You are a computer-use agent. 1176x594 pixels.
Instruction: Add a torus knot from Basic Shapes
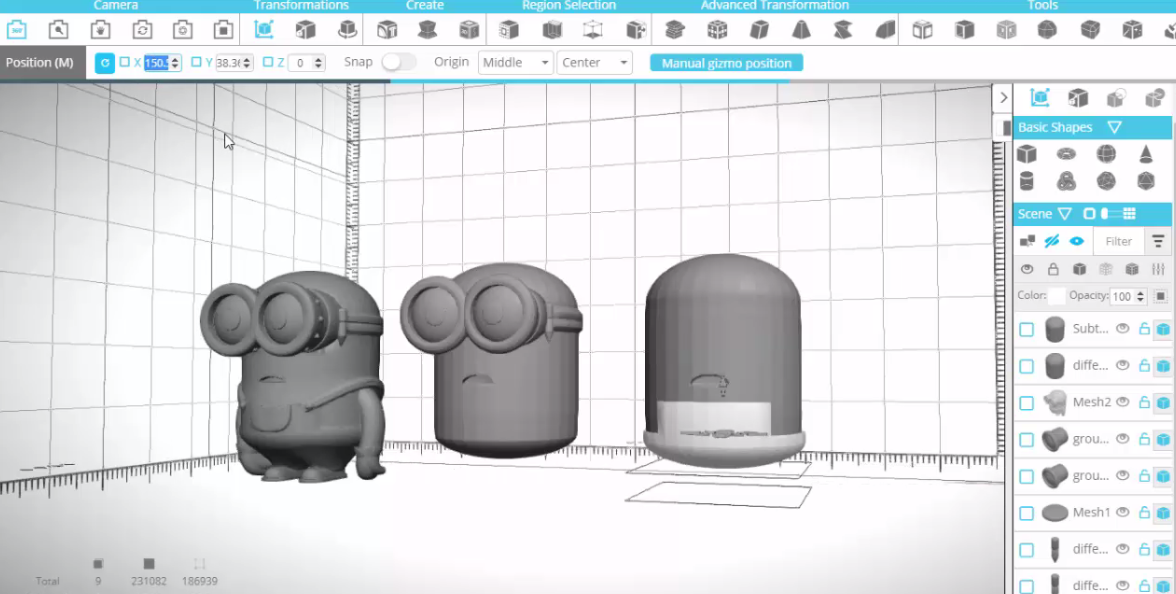coord(1066,181)
